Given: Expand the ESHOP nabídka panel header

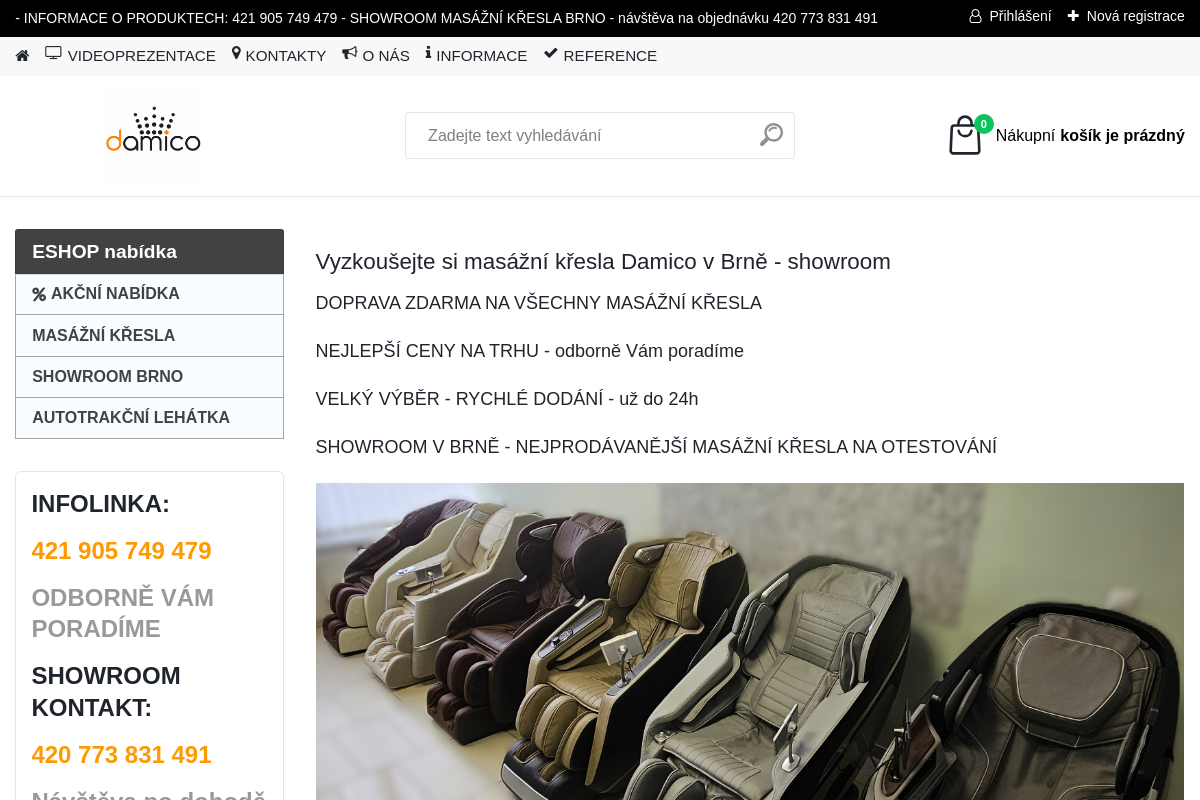Looking at the screenshot, I should 104,251.
